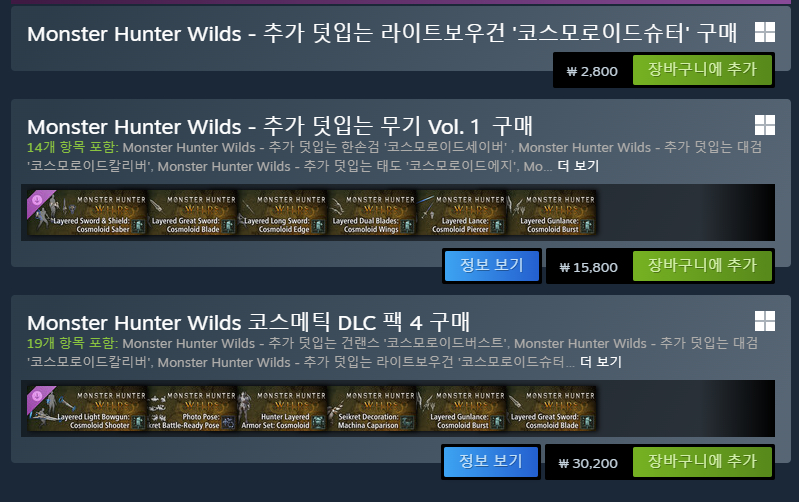Click purple DLC badge on Cosmoloid Saber thumbnail
This screenshot has height=502, width=799.
point(39,202)
